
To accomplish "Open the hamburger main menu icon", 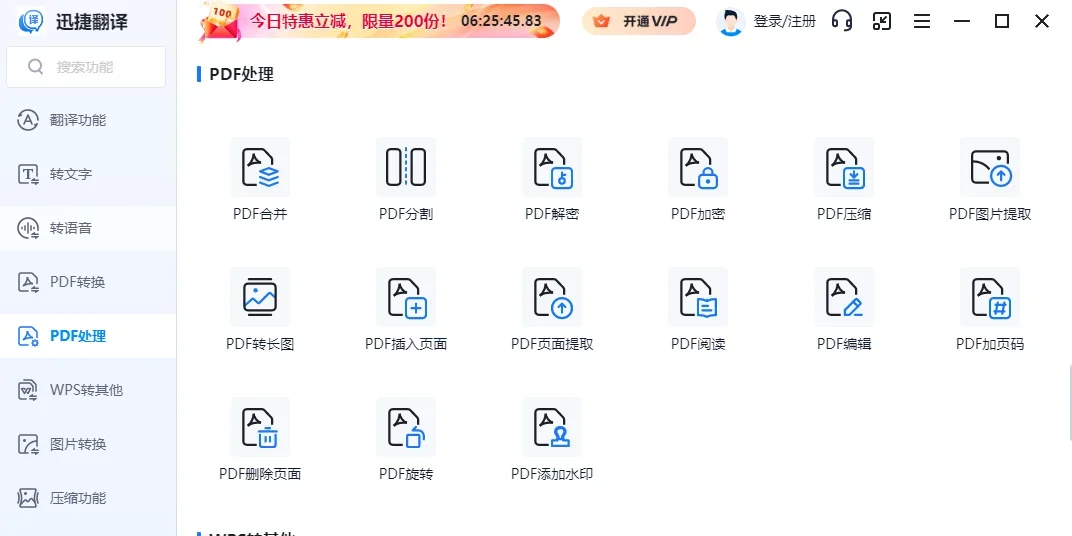I will (x=922, y=22).
